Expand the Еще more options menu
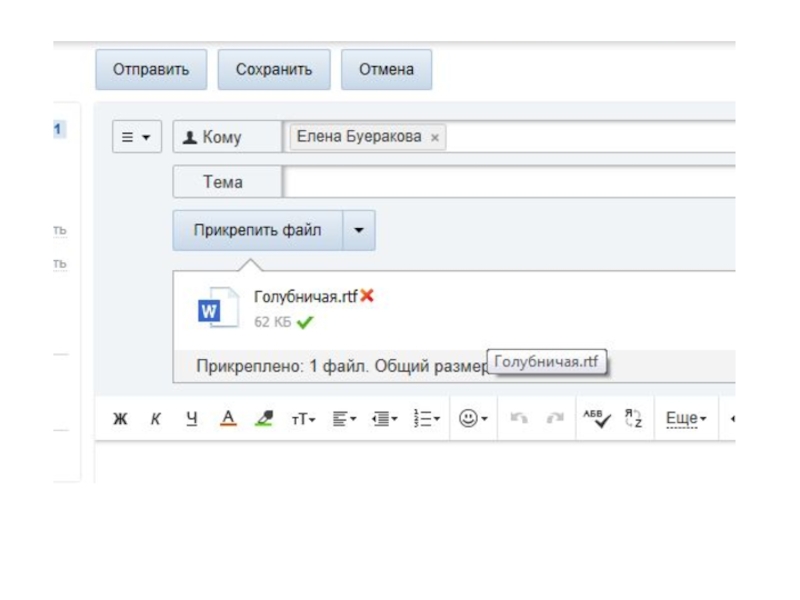The width and height of the screenshot is (800, 600). click(686, 419)
